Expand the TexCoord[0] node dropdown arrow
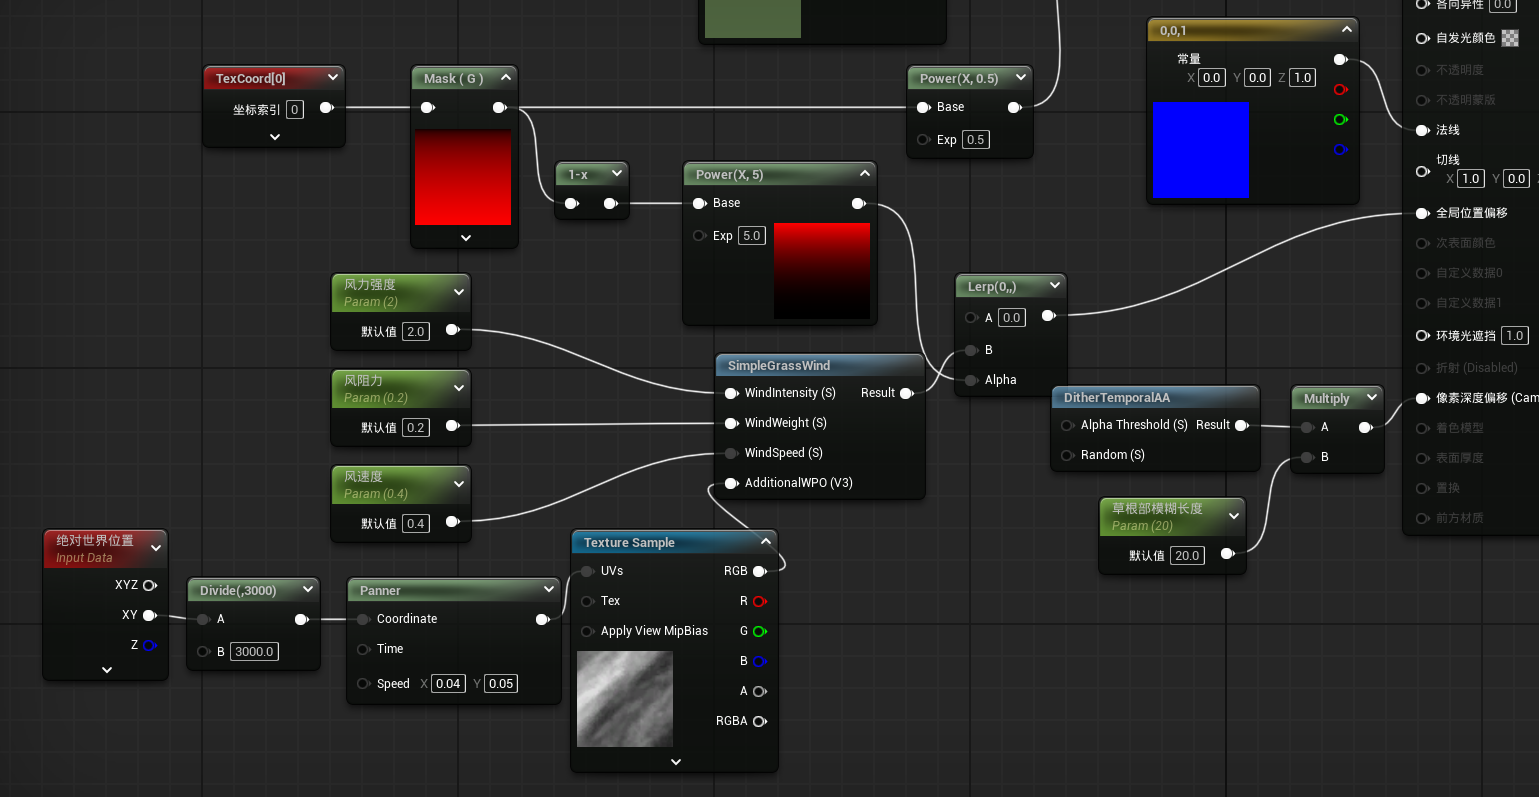Image resolution: width=1539 pixels, height=797 pixels. [x=333, y=77]
